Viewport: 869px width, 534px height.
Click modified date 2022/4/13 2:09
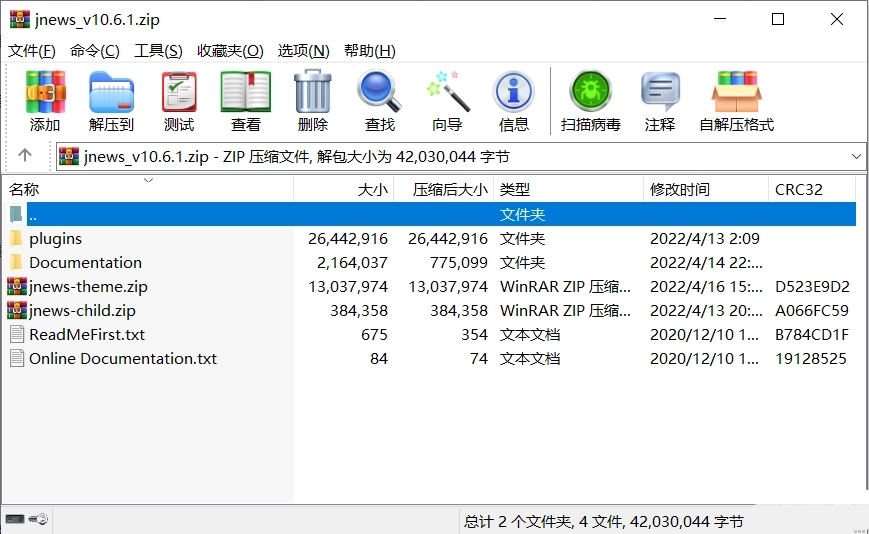[704, 239]
